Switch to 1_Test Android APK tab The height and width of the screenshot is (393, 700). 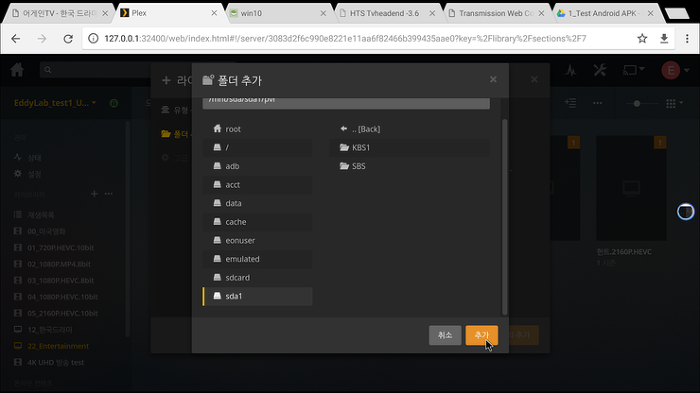click(x=605, y=13)
